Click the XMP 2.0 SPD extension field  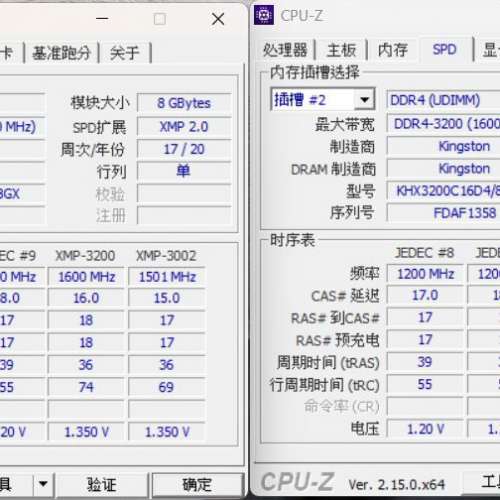coord(184,127)
